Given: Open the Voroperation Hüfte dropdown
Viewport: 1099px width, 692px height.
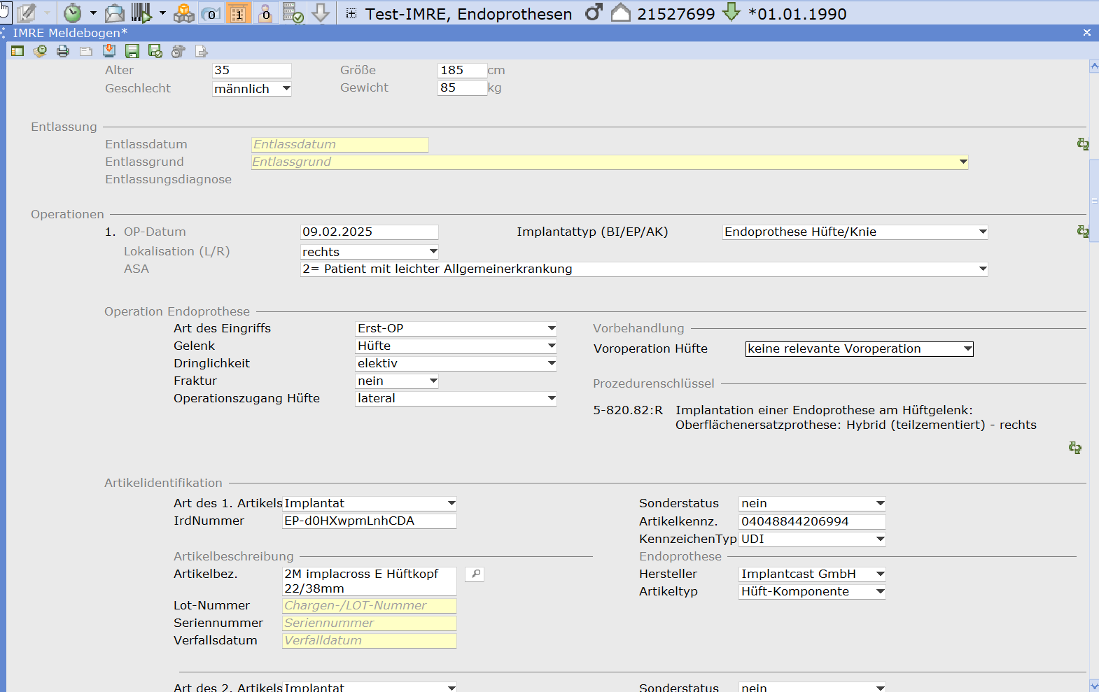Looking at the screenshot, I should (x=966, y=349).
